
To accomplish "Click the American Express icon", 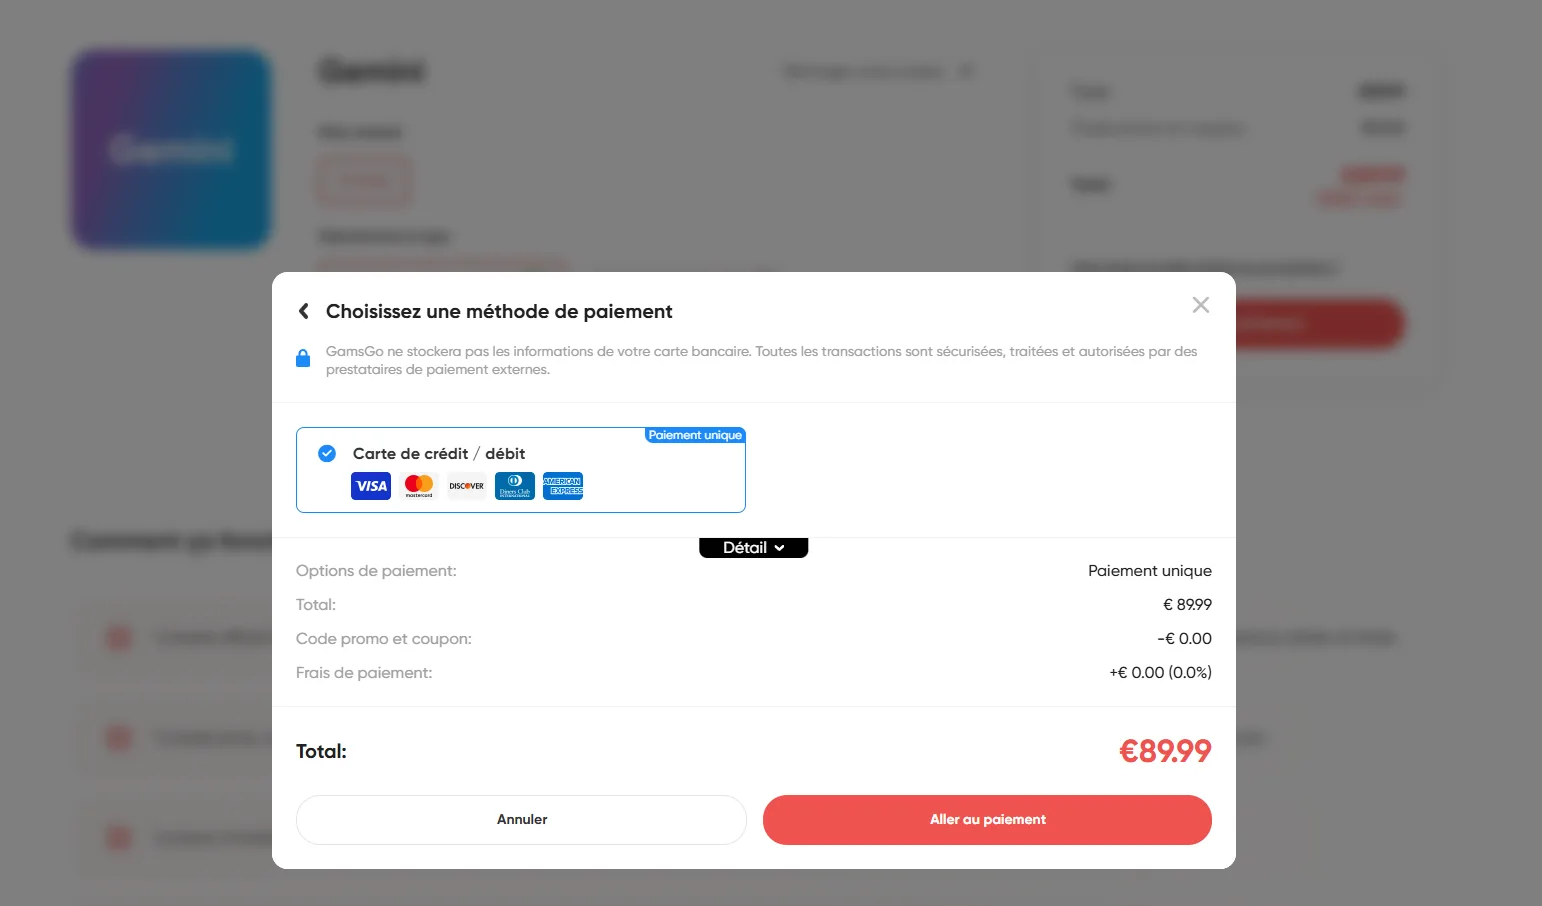I will 563,485.
